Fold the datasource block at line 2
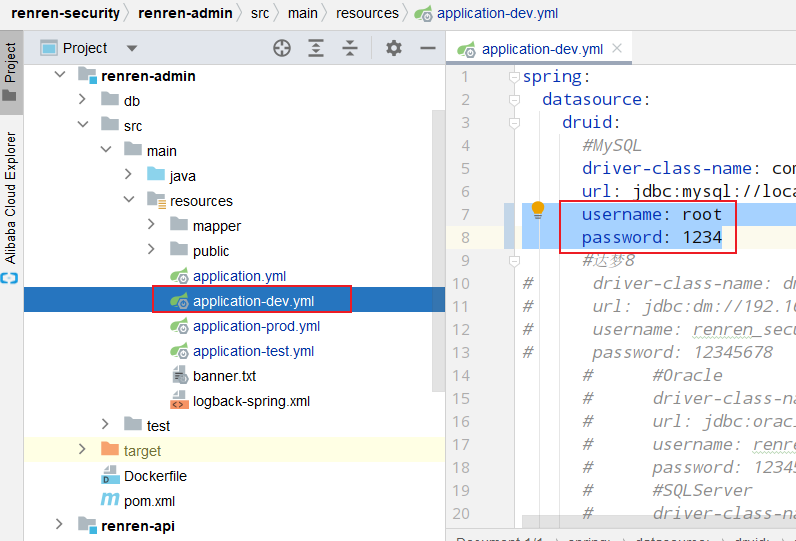Image resolution: width=796 pixels, height=541 pixels. [514, 100]
